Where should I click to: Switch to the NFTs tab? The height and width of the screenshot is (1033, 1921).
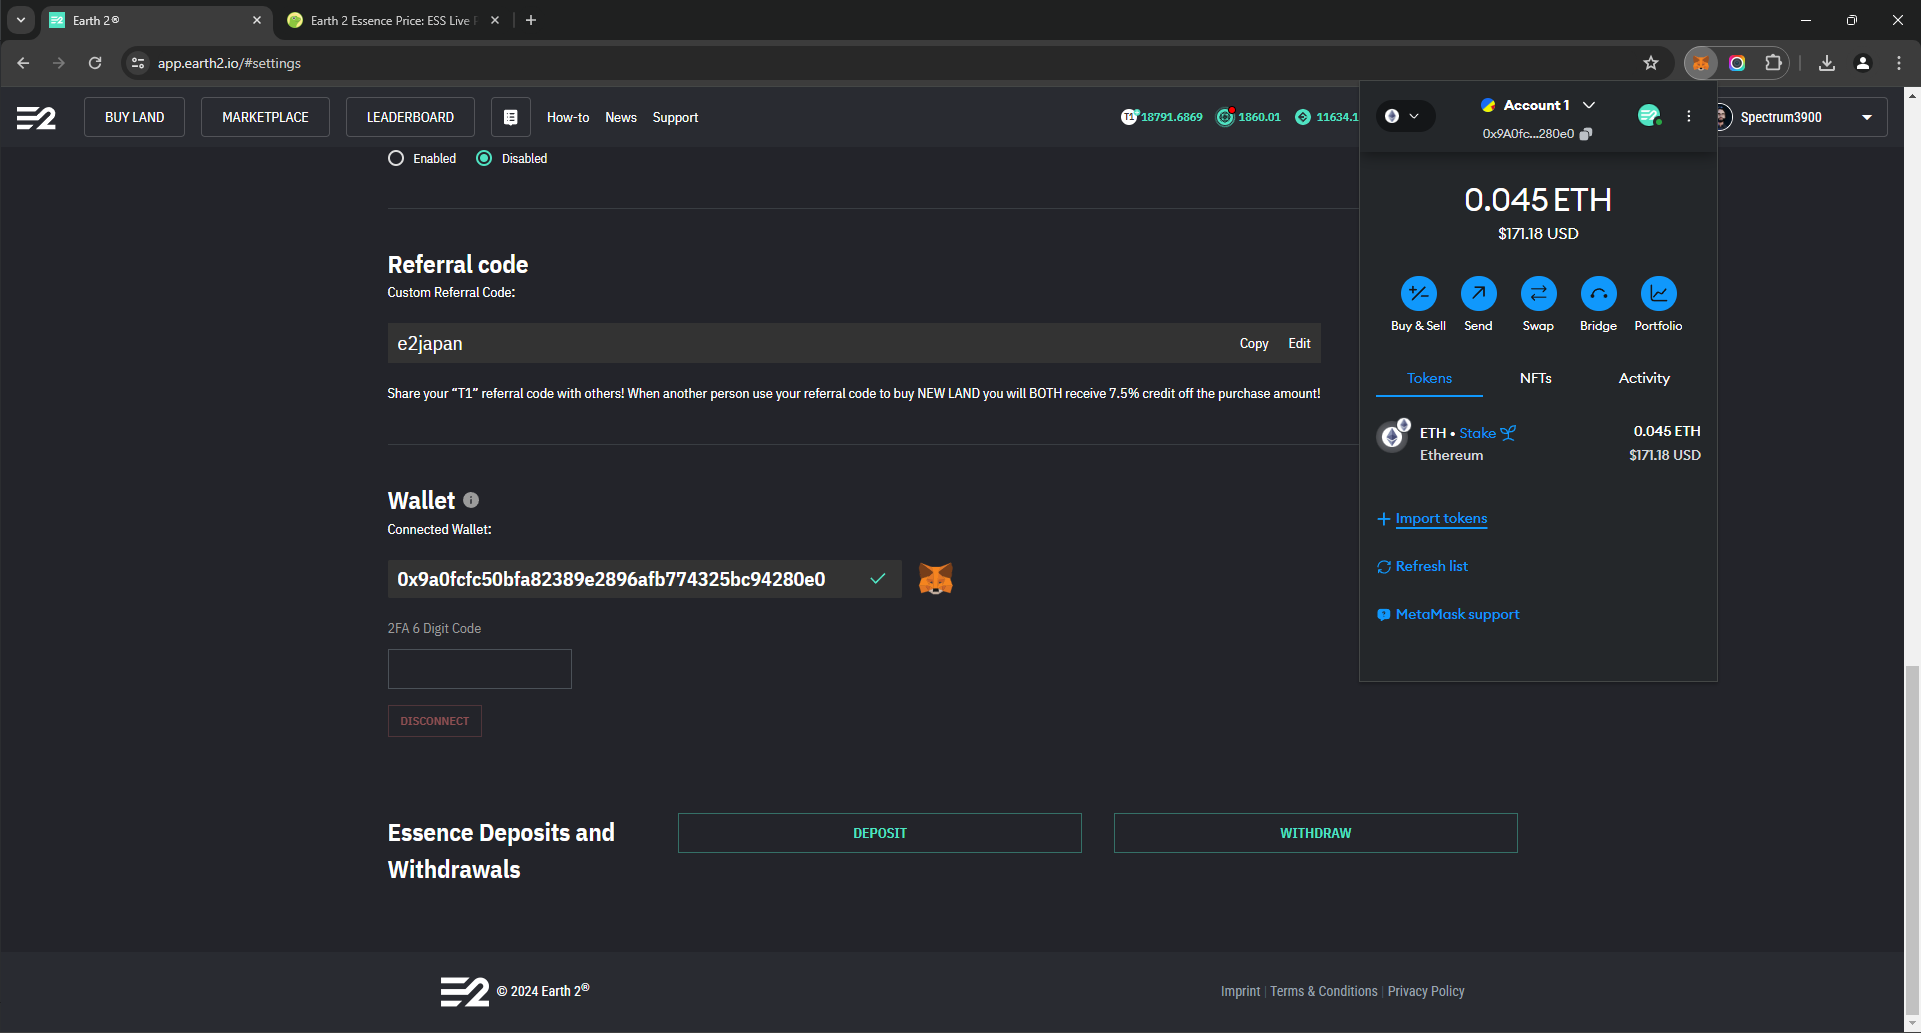tap(1535, 378)
